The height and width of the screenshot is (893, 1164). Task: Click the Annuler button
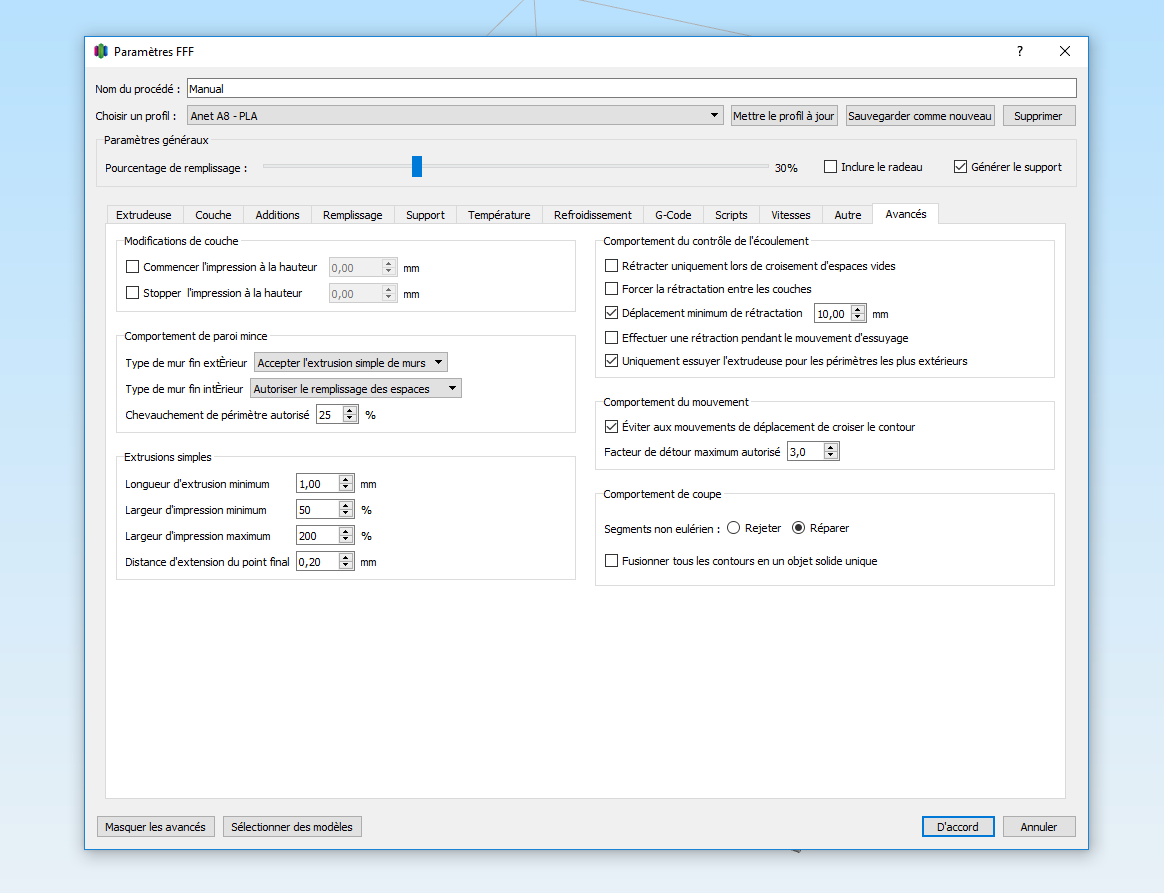pos(1039,826)
